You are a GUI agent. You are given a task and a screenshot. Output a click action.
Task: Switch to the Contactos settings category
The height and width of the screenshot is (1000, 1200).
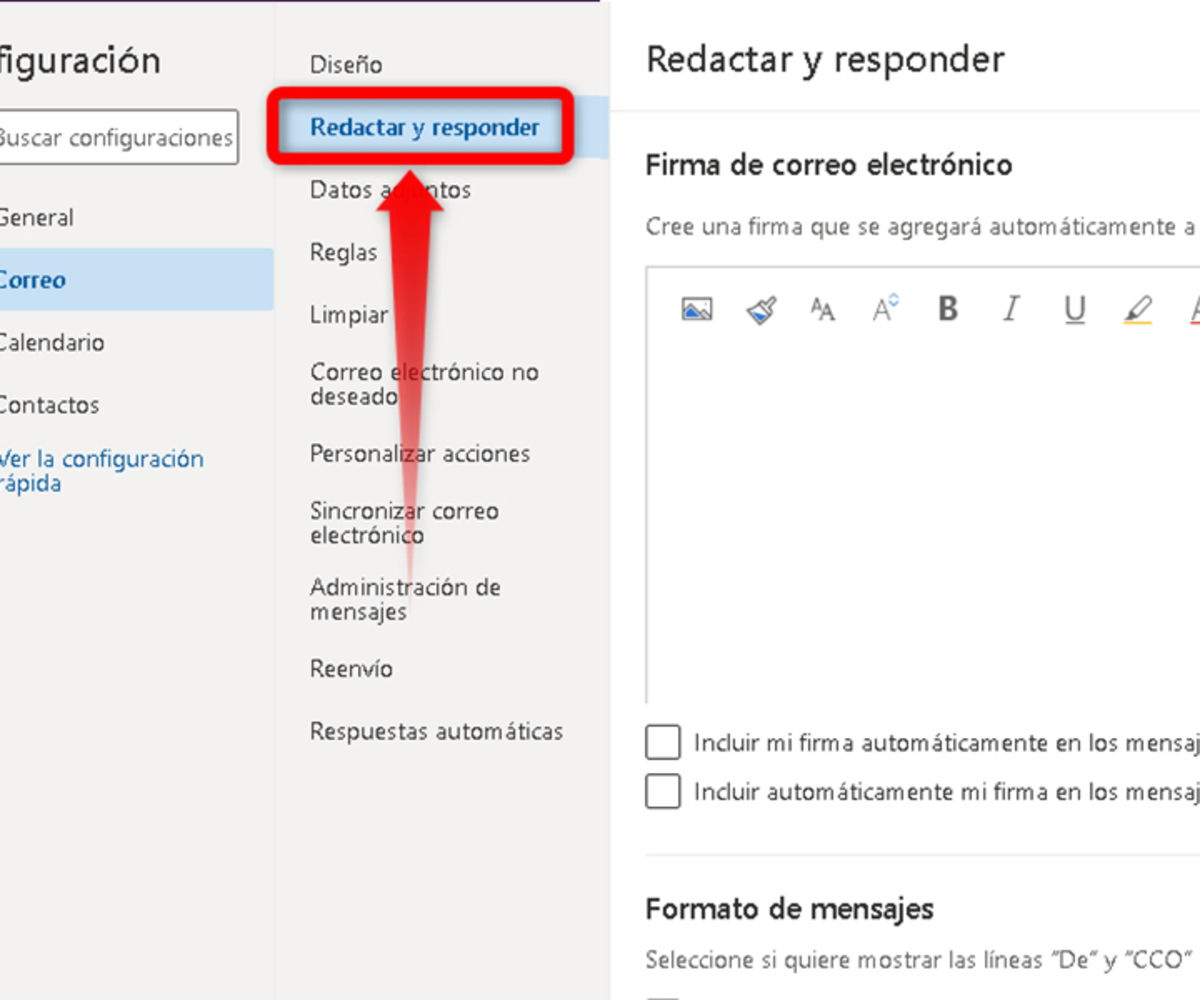[x=49, y=405]
